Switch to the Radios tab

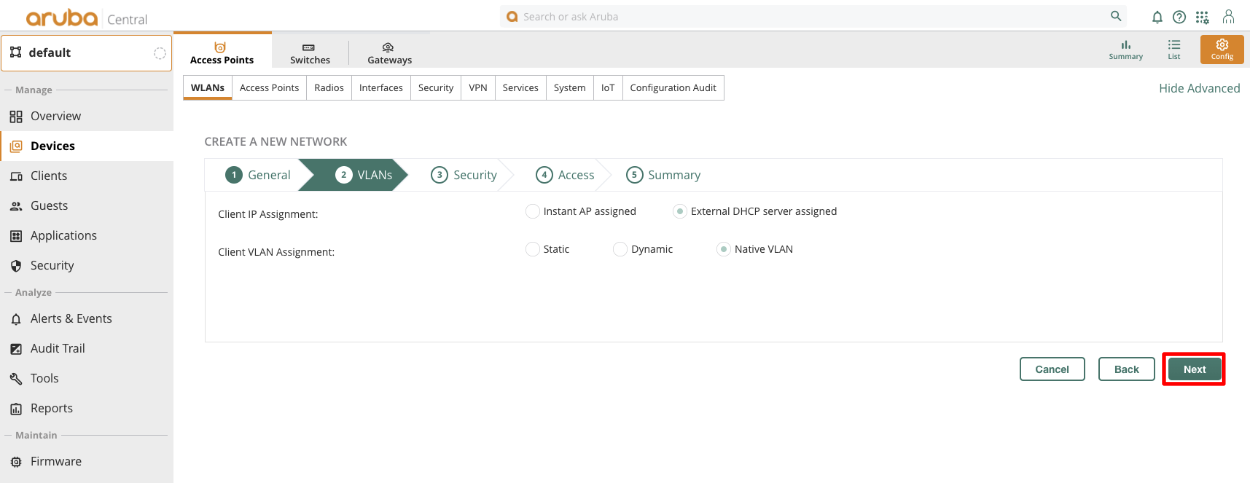coord(329,88)
